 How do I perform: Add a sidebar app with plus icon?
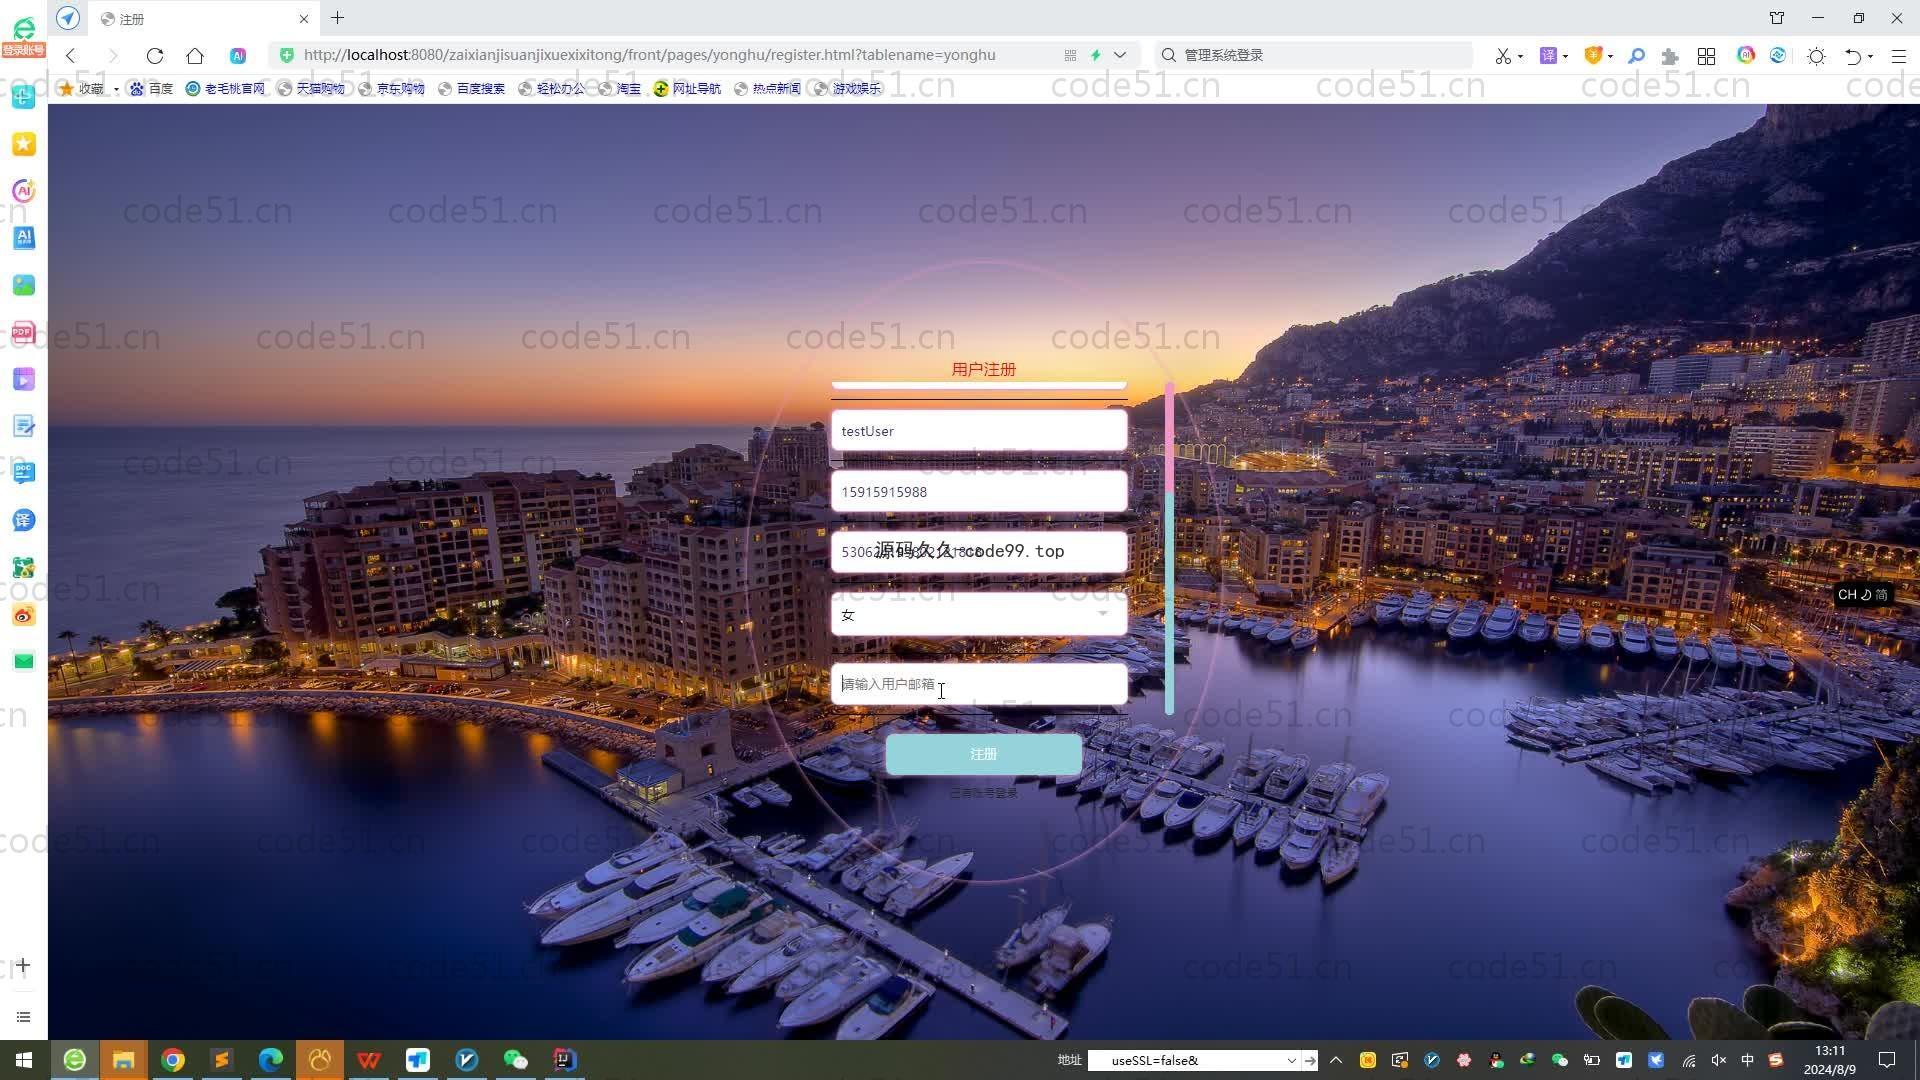coord(23,965)
